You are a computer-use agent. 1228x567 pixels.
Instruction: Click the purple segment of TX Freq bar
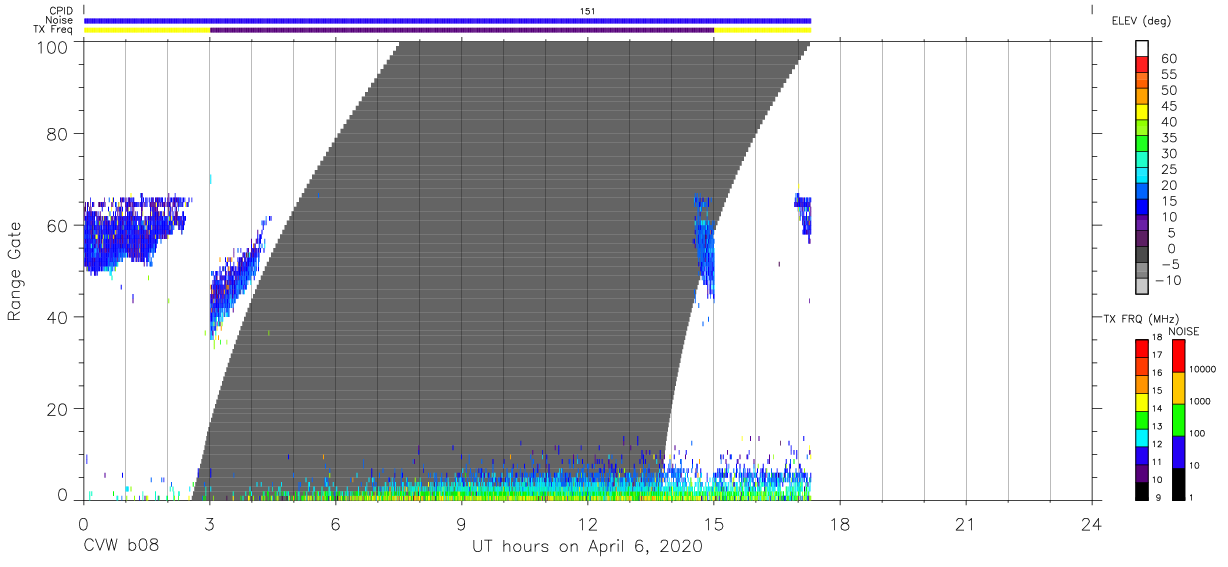pyautogui.click(x=462, y=30)
